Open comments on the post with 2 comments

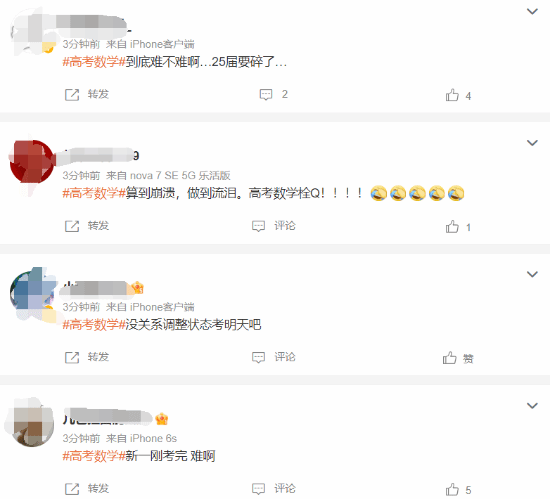click(x=266, y=94)
